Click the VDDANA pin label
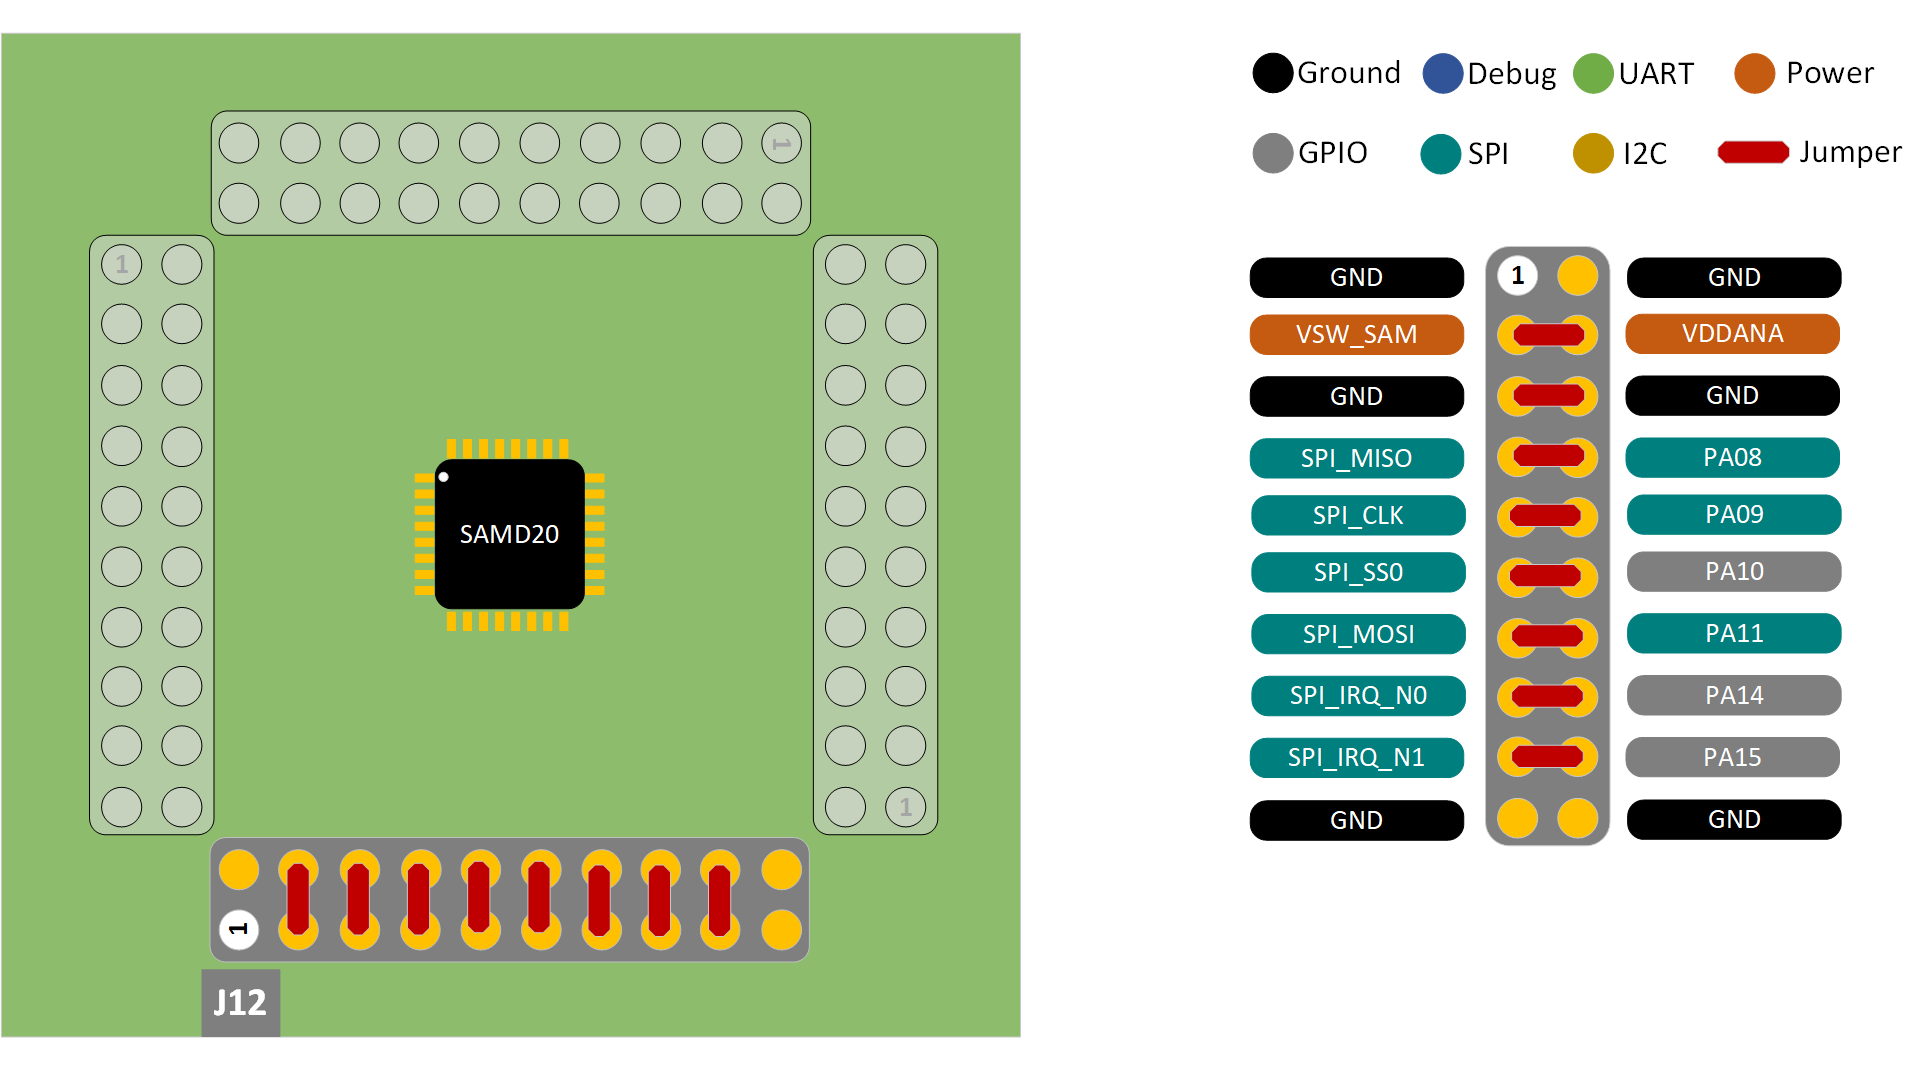This screenshot has height=1080, width=1920. coord(1732,334)
